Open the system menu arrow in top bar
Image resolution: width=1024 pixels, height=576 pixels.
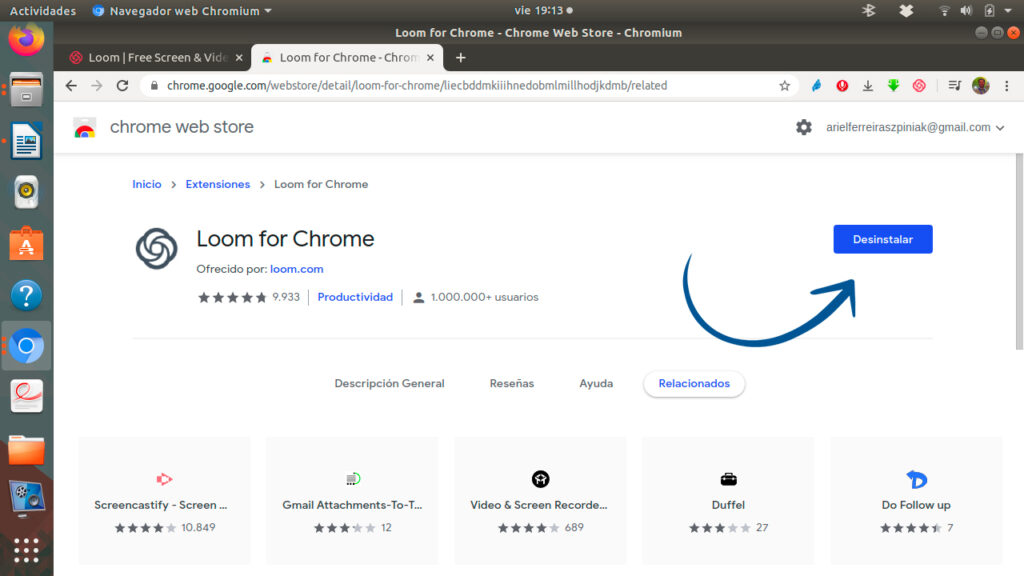[x=1008, y=10]
